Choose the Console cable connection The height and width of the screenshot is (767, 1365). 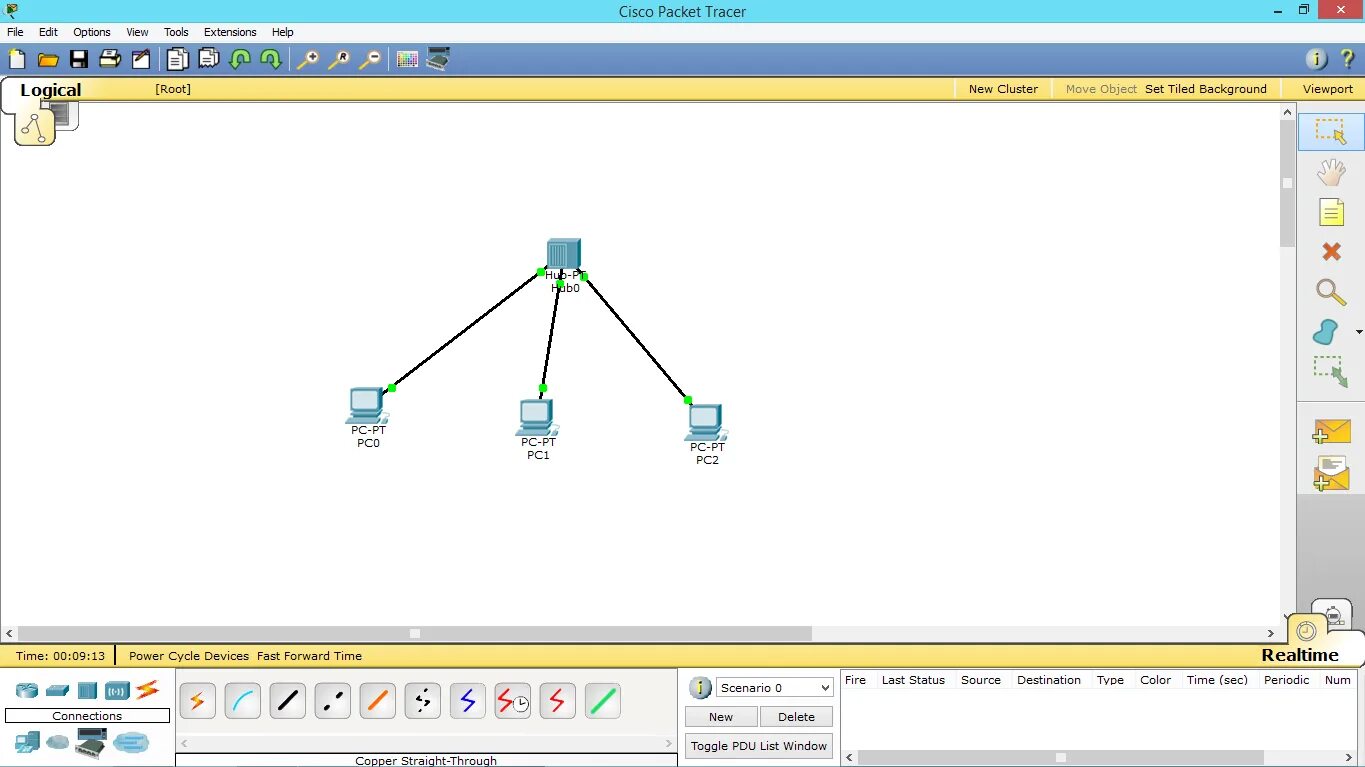tap(242, 702)
